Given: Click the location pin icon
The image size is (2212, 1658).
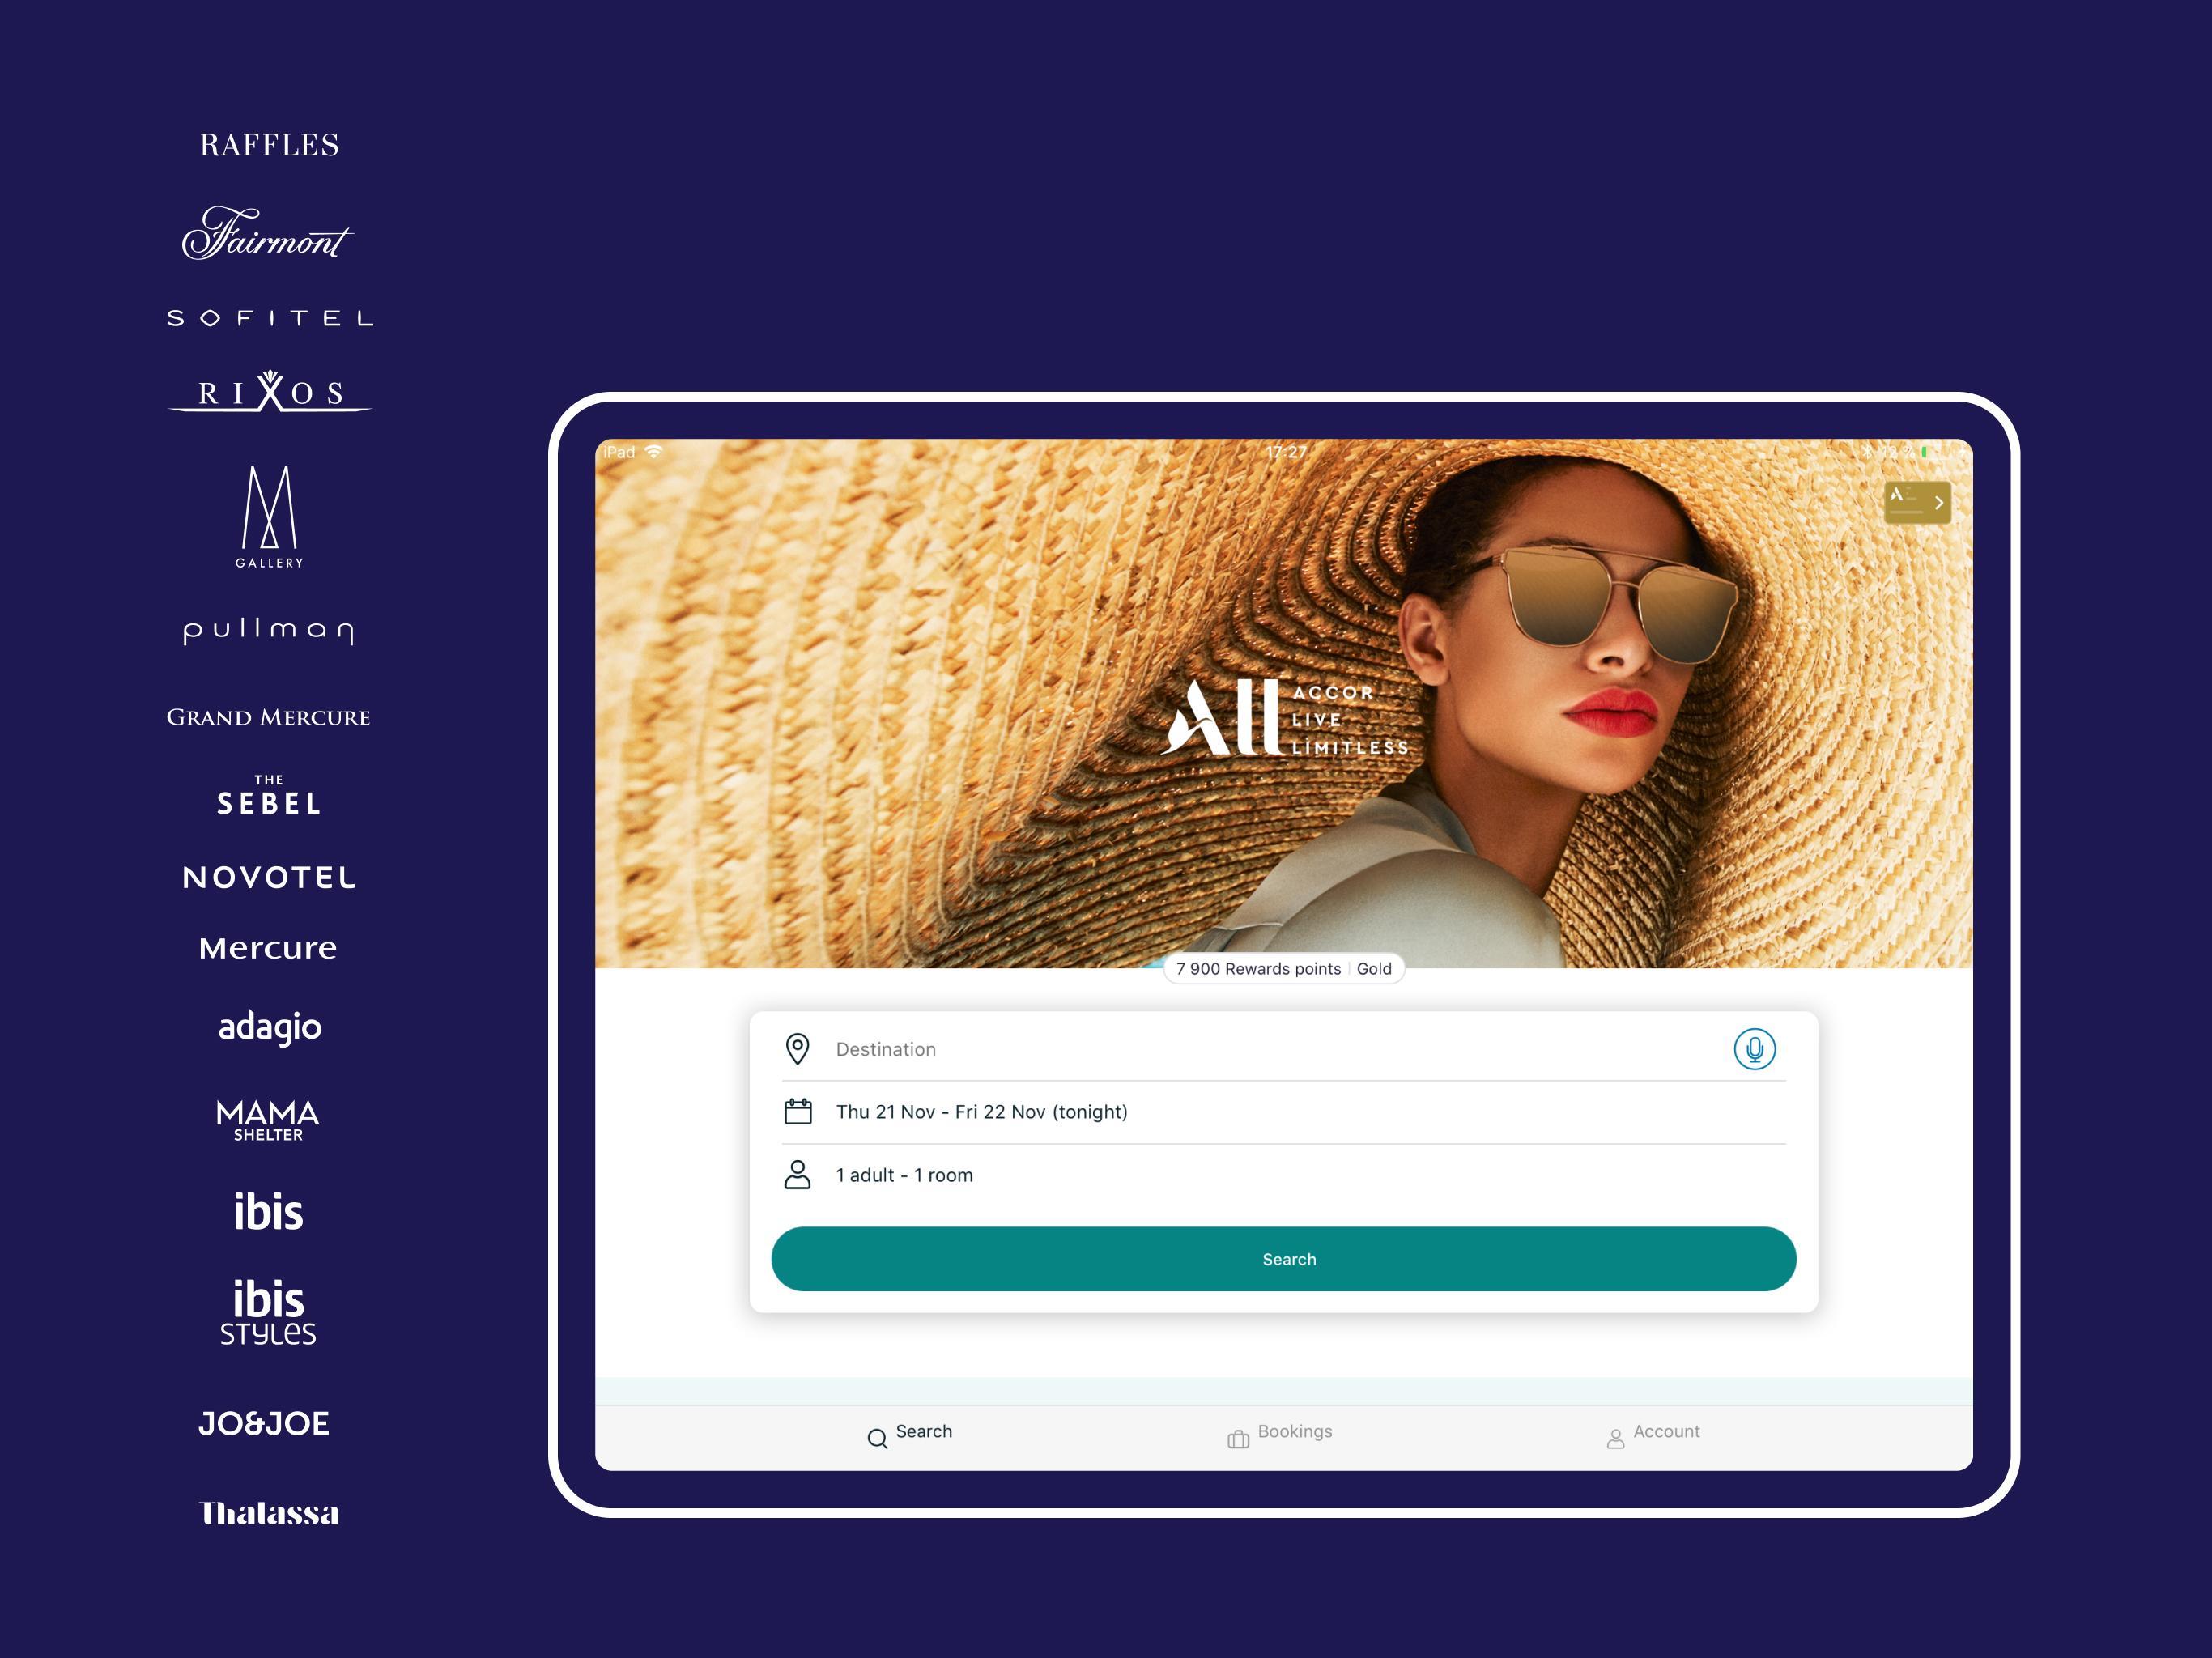Looking at the screenshot, I should pyautogui.click(x=797, y=1049).
